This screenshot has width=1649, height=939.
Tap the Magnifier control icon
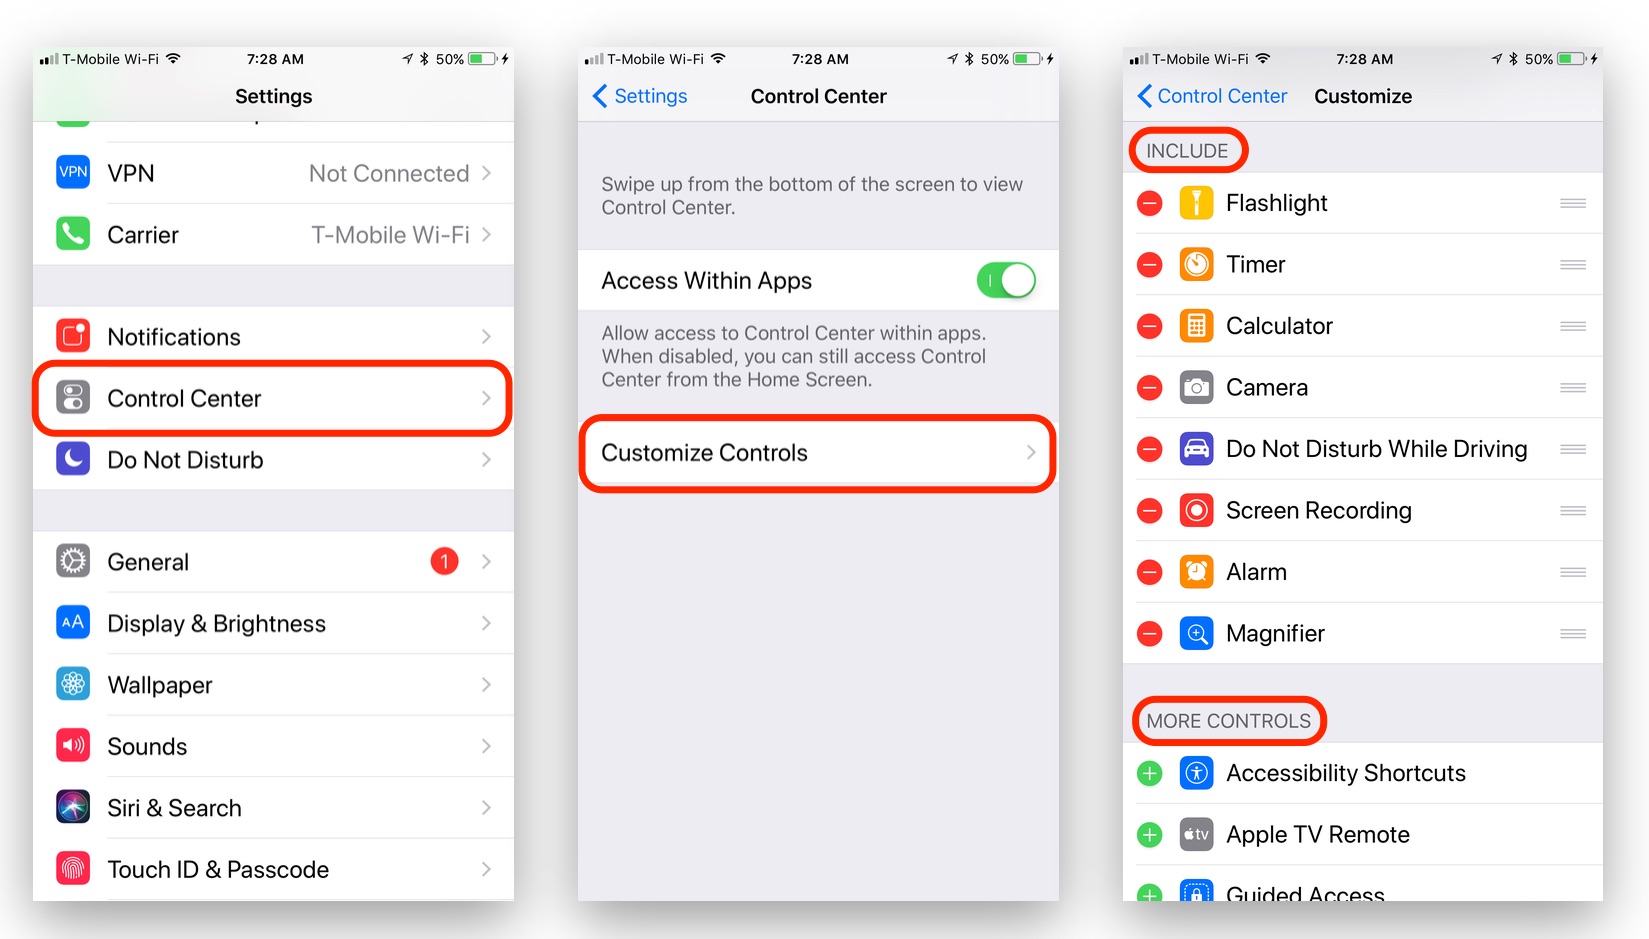pyautogui.click(x=1196, y=634)
